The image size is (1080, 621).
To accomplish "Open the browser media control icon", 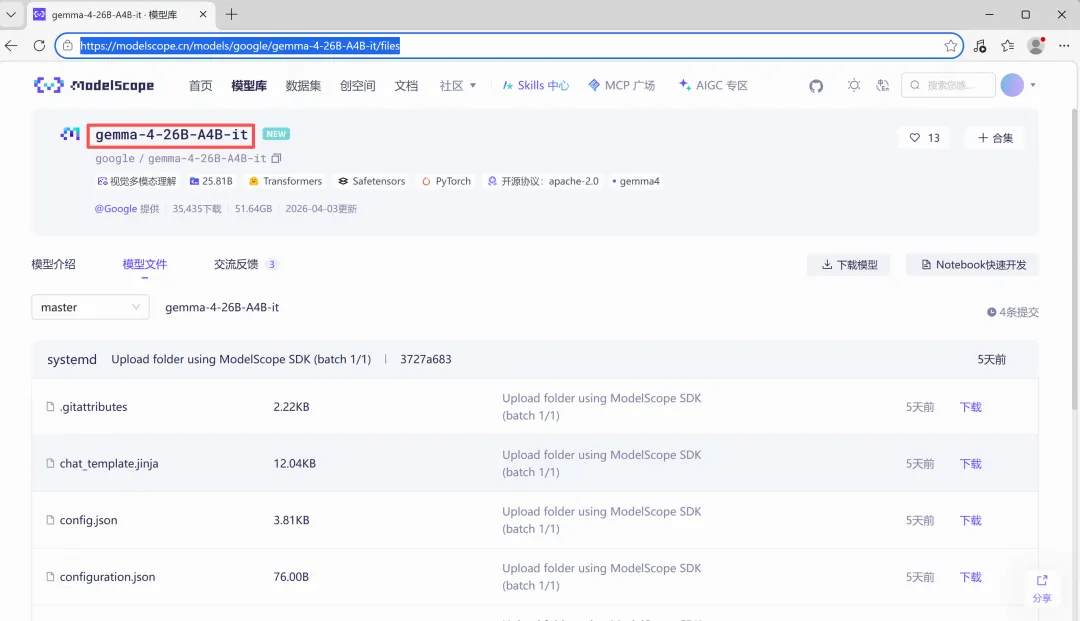I will click(x=979, y=45).
